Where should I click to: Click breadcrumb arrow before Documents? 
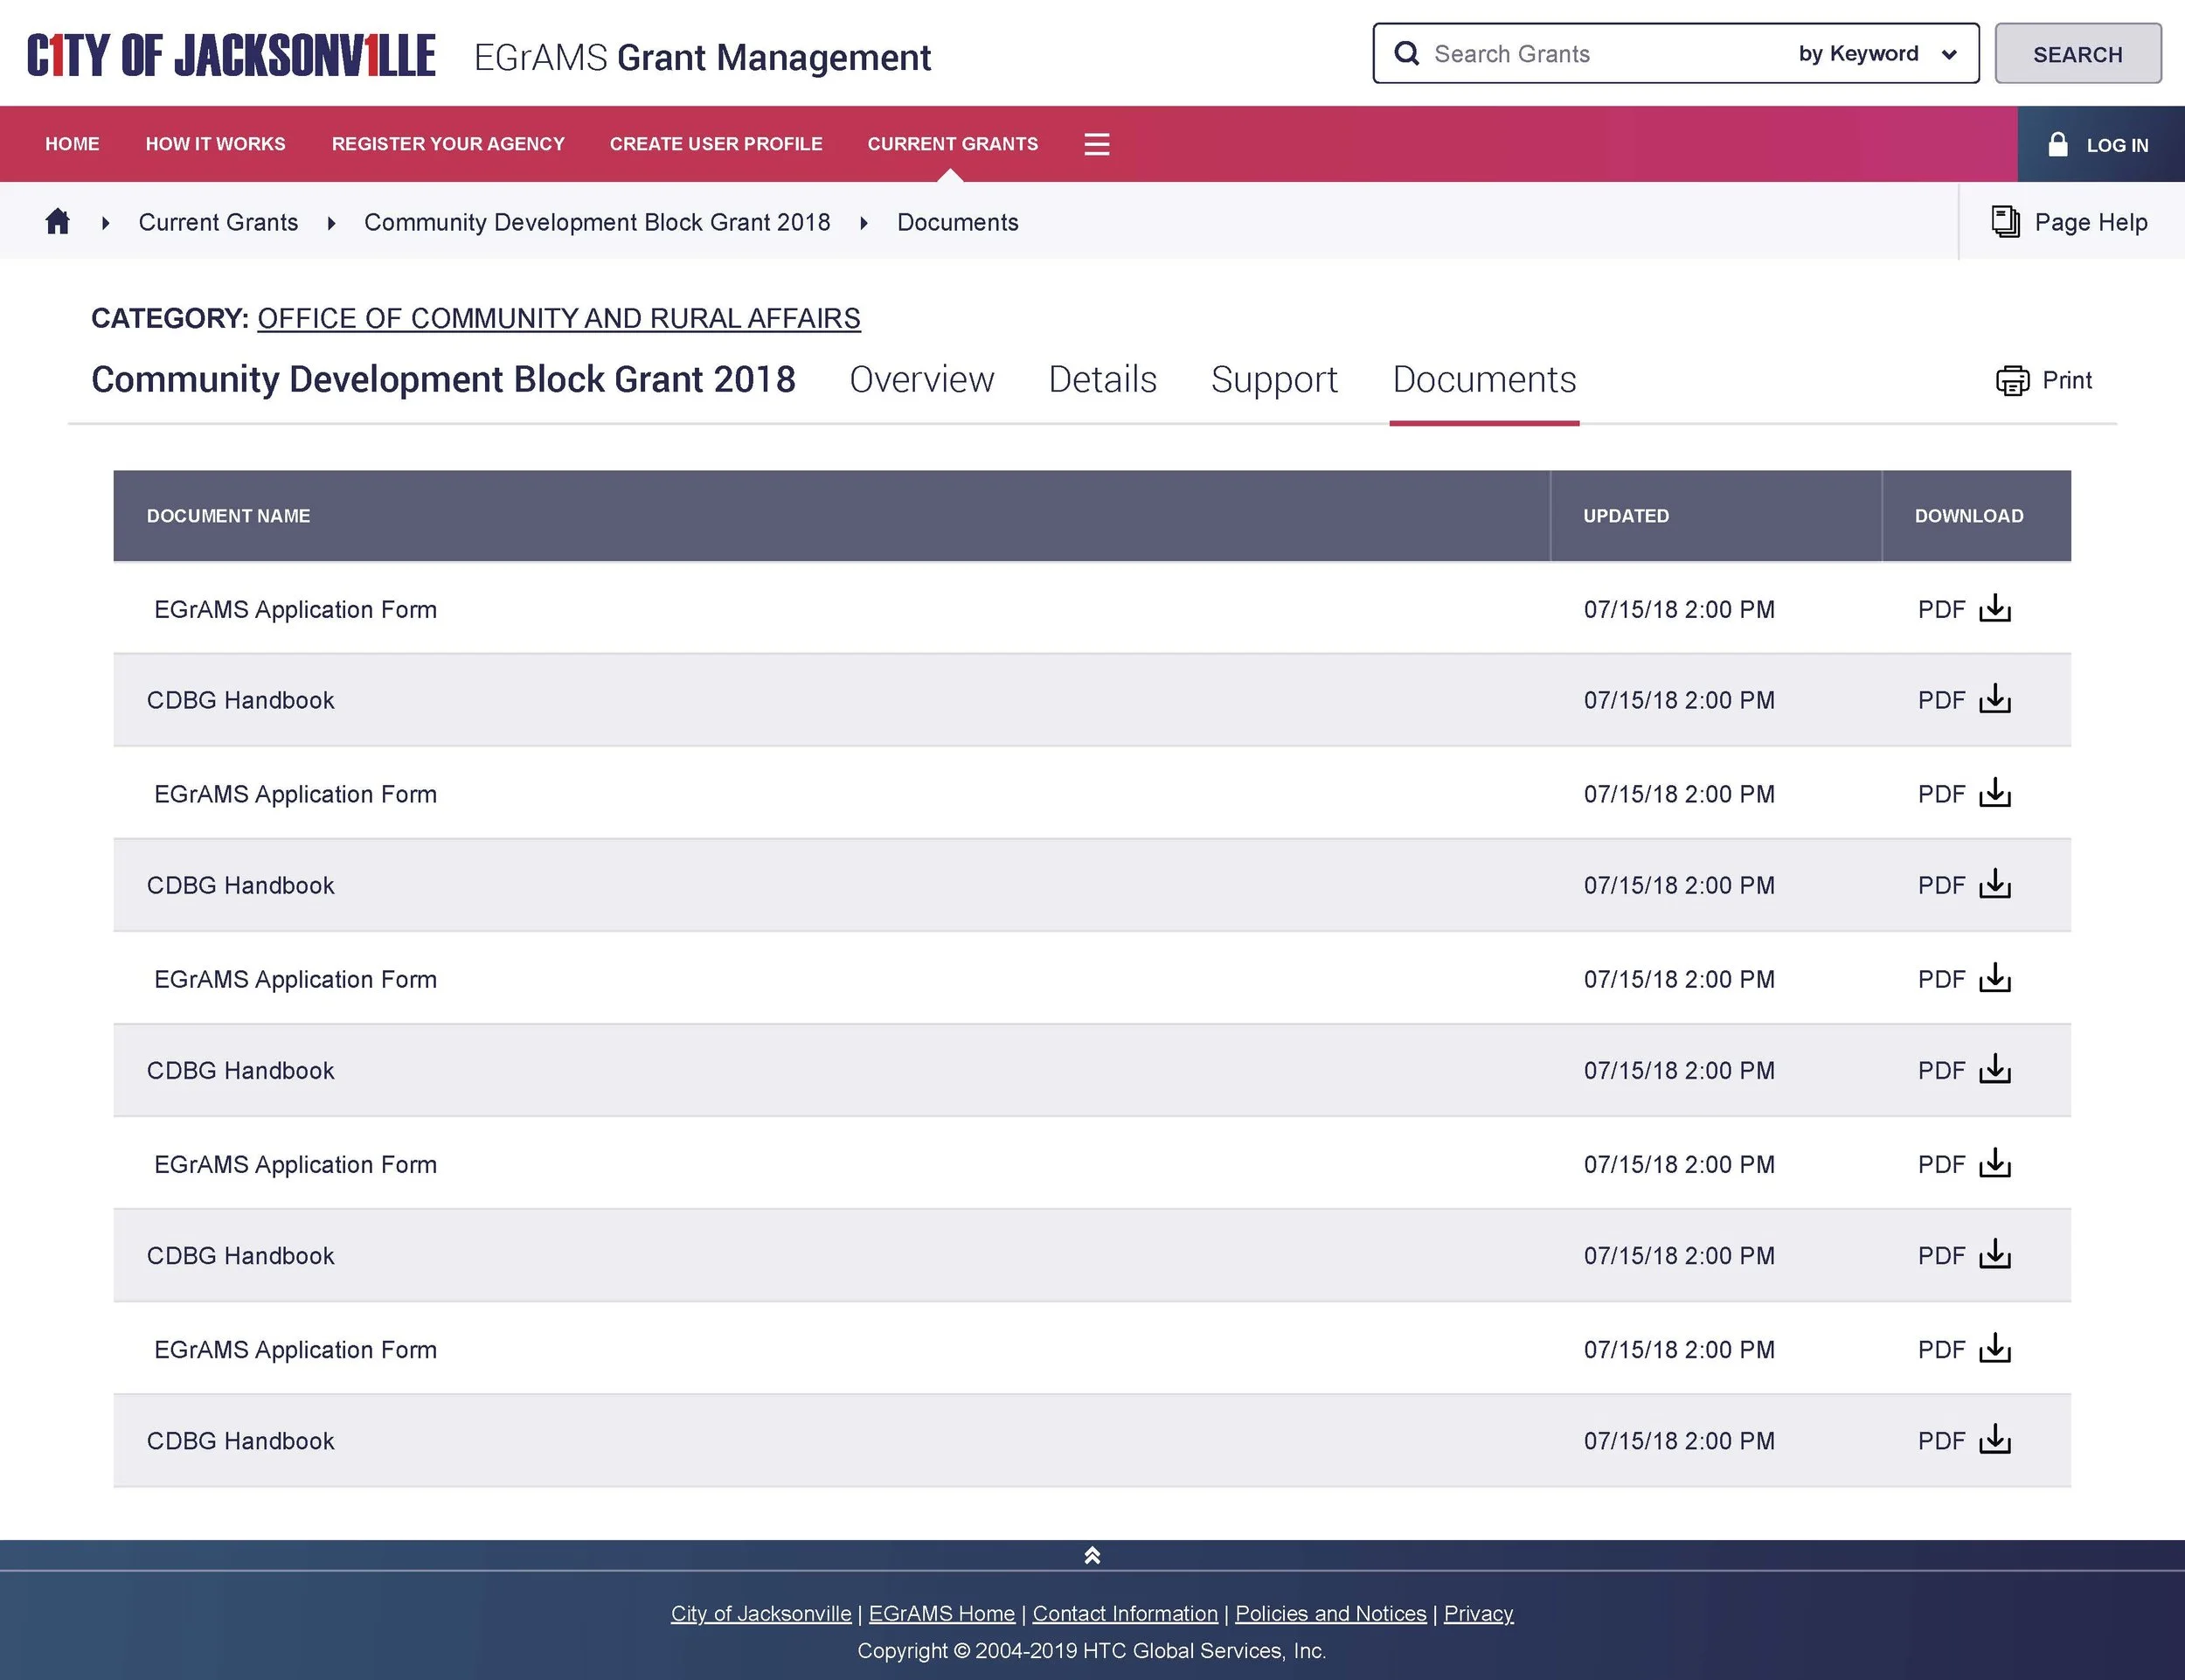tap(864, 223)
